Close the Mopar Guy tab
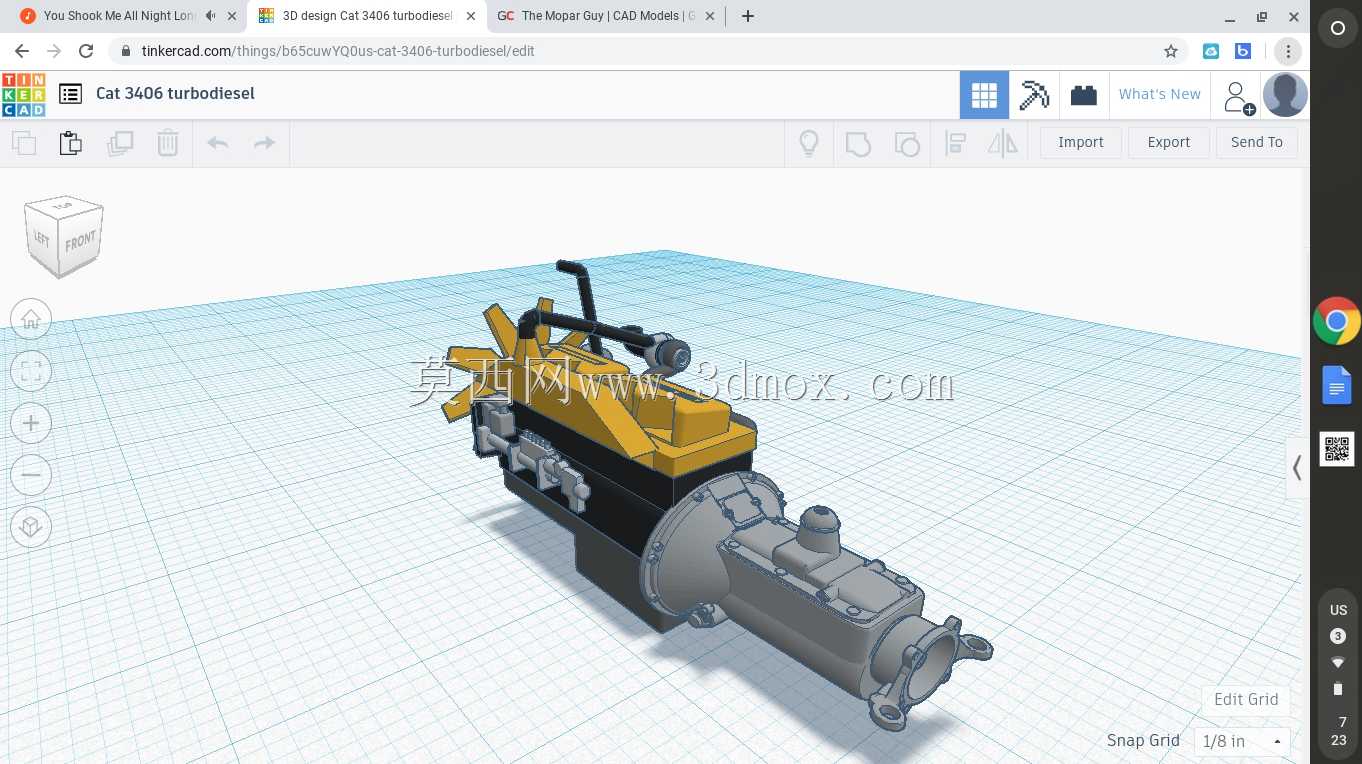The height and width of the screenshot is (764, 1362). pyautogui.click(x=711, y=16)
